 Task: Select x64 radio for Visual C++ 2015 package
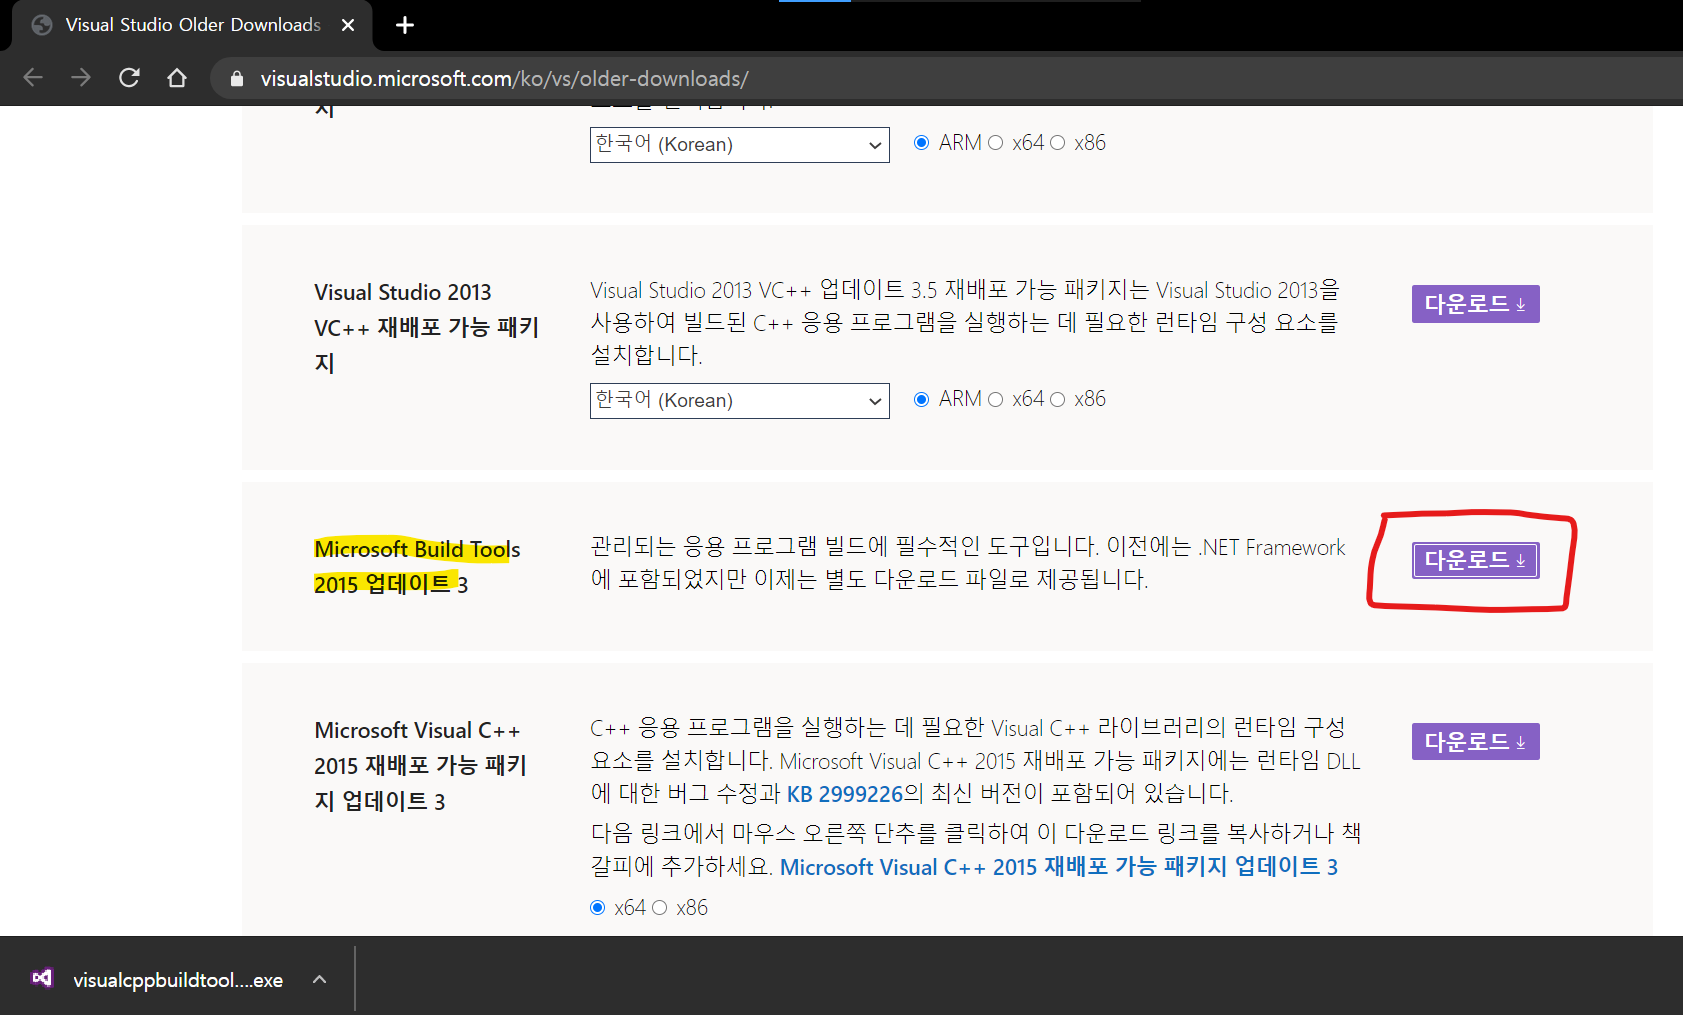point(598,908)
